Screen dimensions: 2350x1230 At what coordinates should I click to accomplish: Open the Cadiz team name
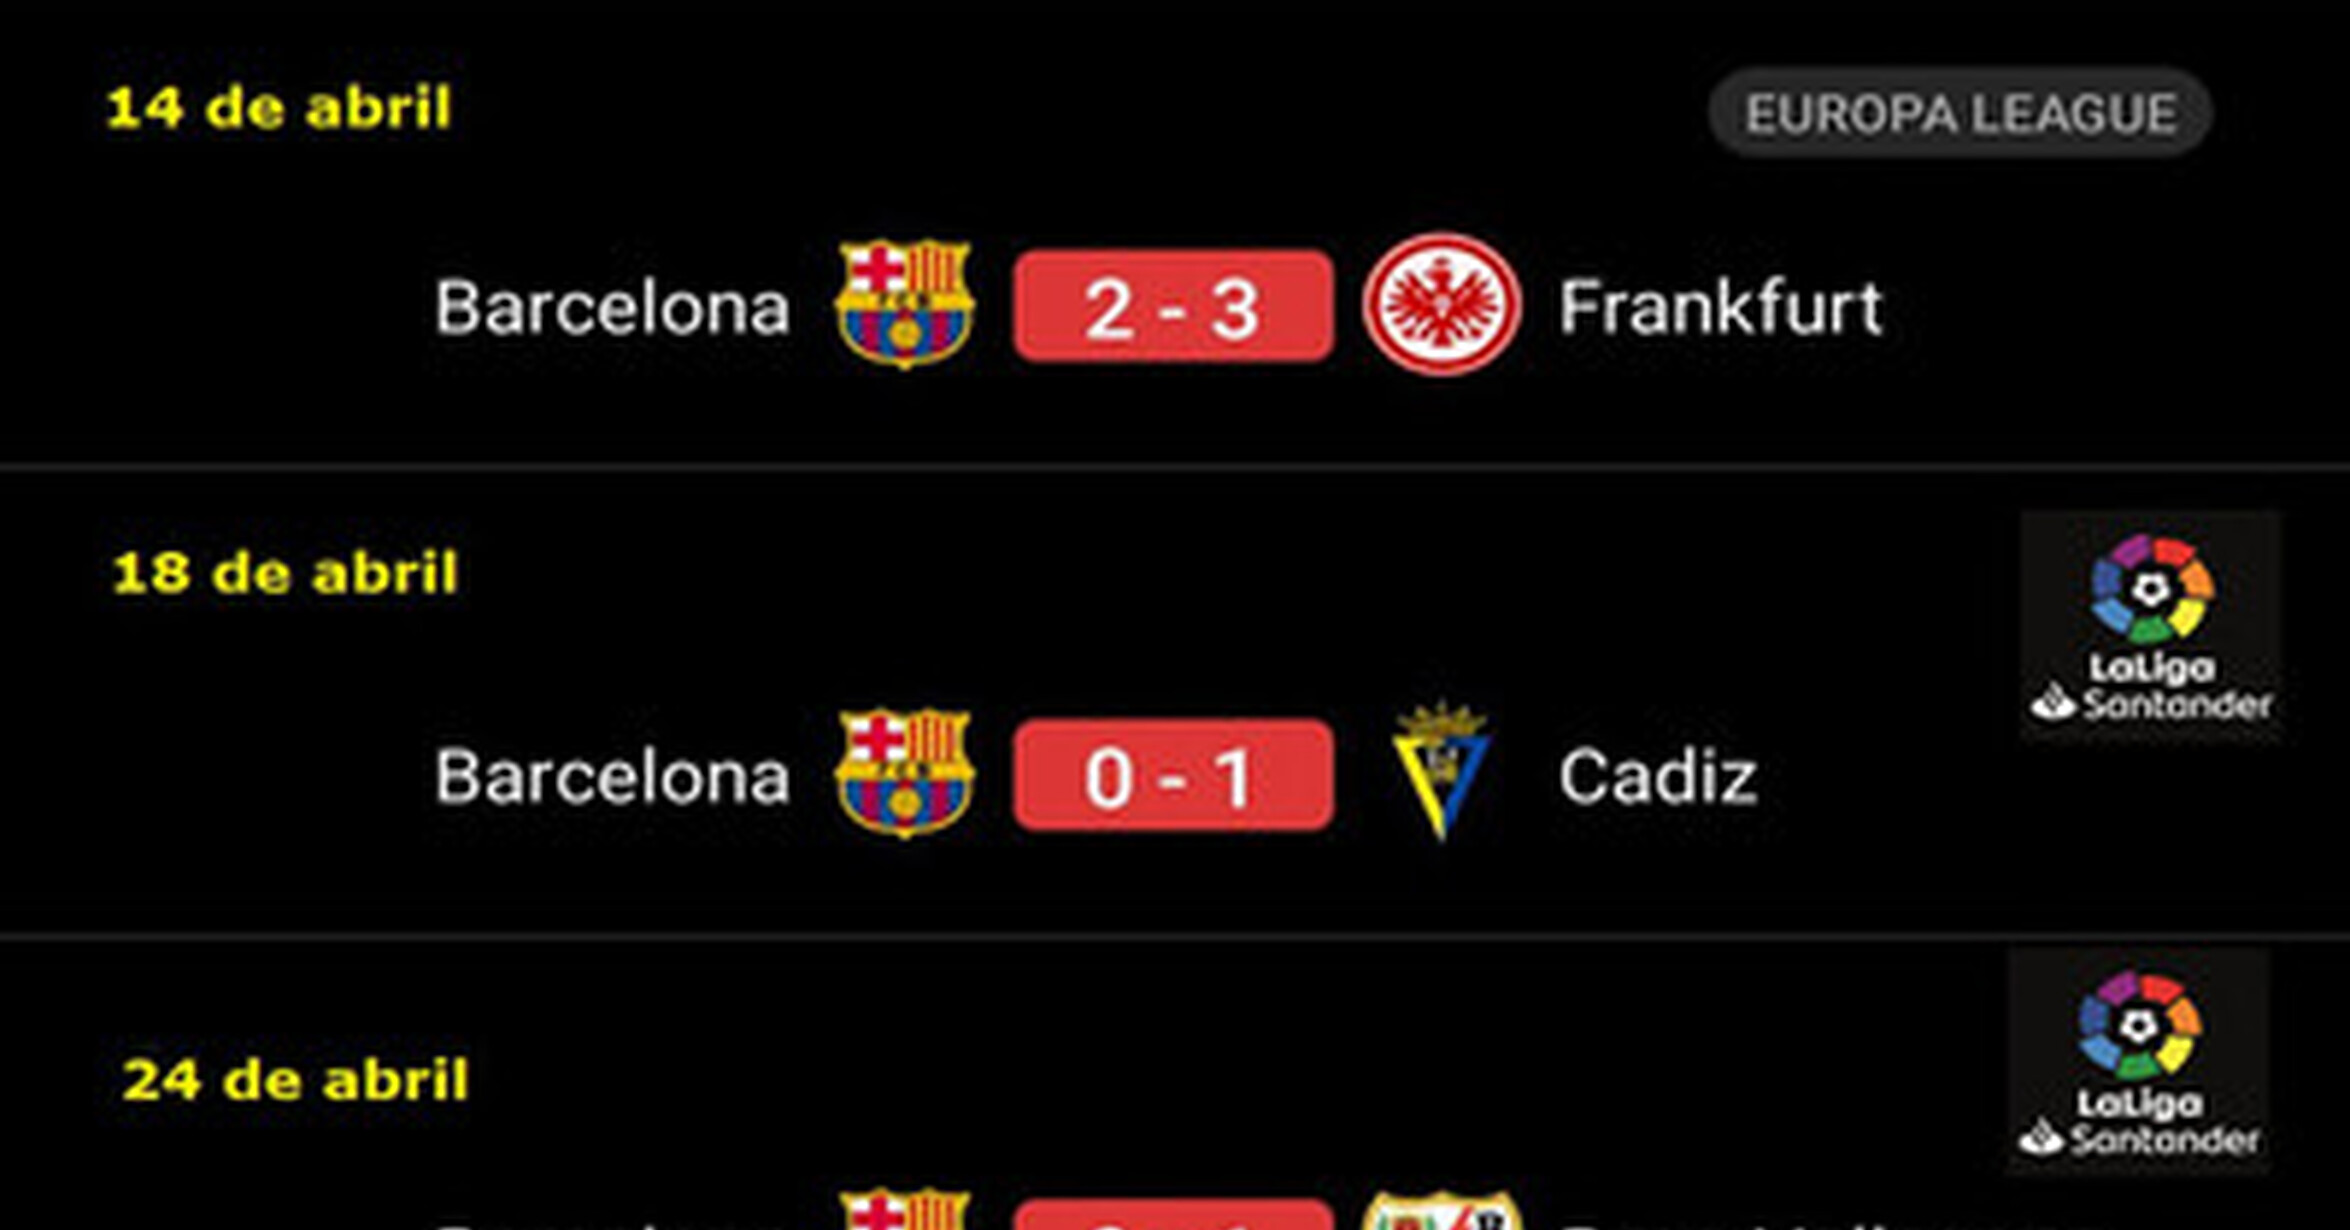tap(1657, 776)
